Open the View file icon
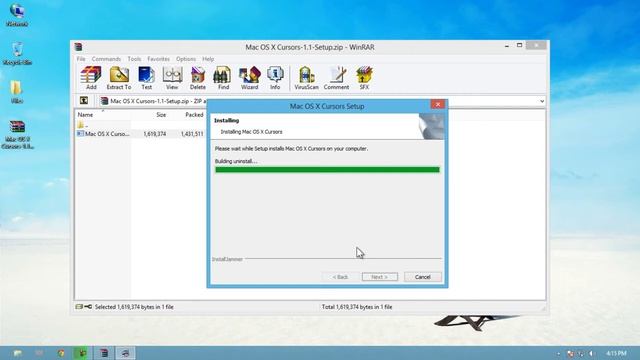The width and height of the screenshot is (640, 360). 172,78
